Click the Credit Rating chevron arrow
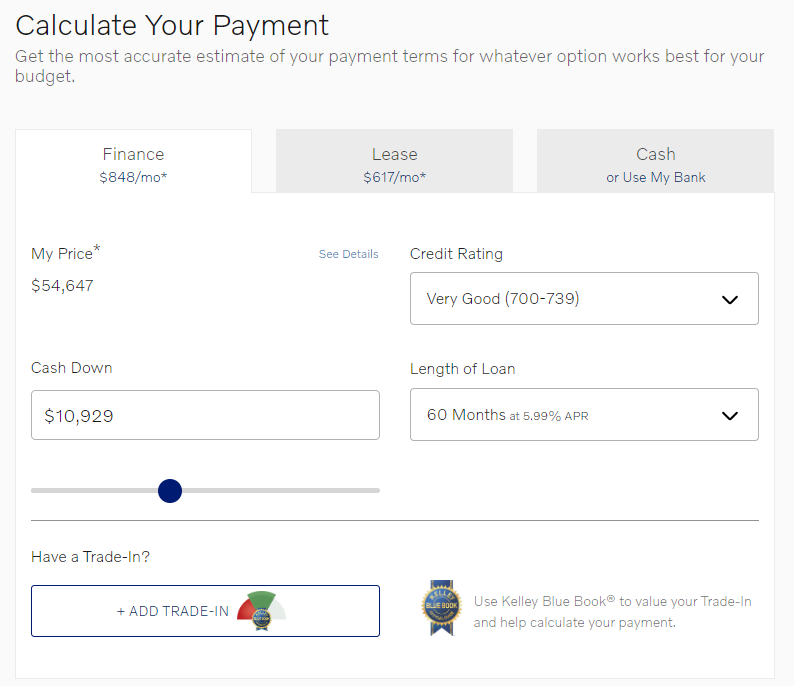 click(x=729, y=299)
